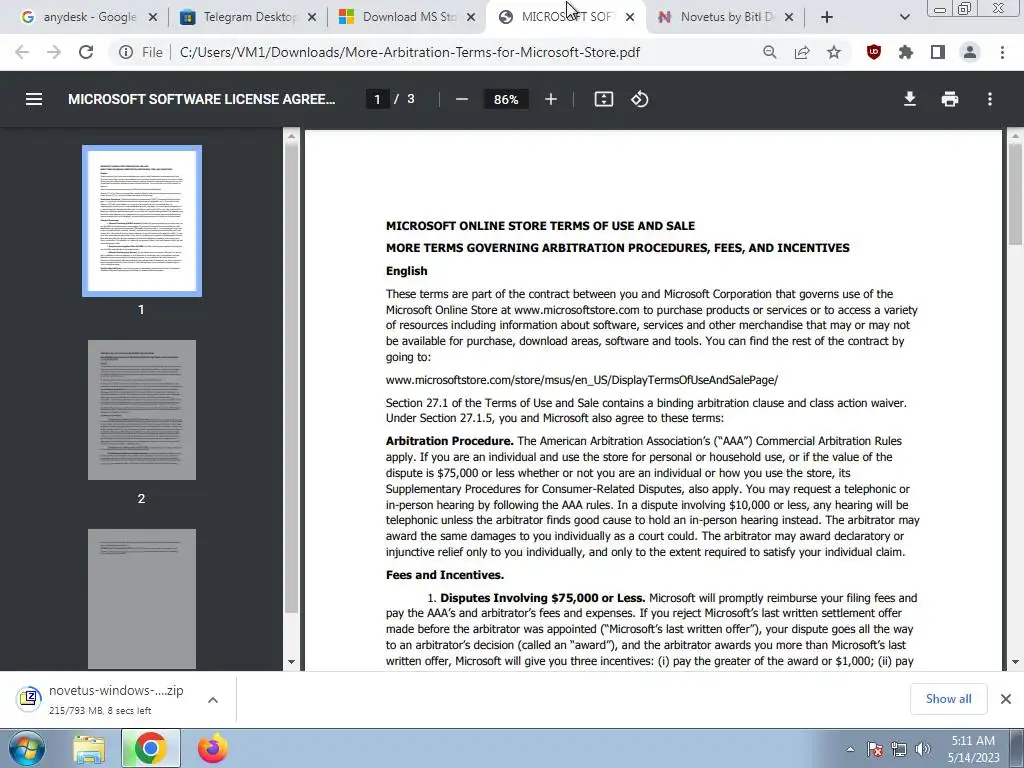Screen dimensions: 1024x768
Task: Share this page icon
Action: point(802,52)
